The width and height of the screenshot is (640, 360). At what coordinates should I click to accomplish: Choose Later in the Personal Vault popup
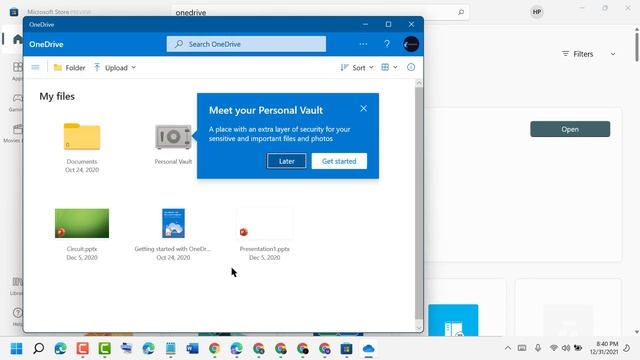click(x=287, y=161)
